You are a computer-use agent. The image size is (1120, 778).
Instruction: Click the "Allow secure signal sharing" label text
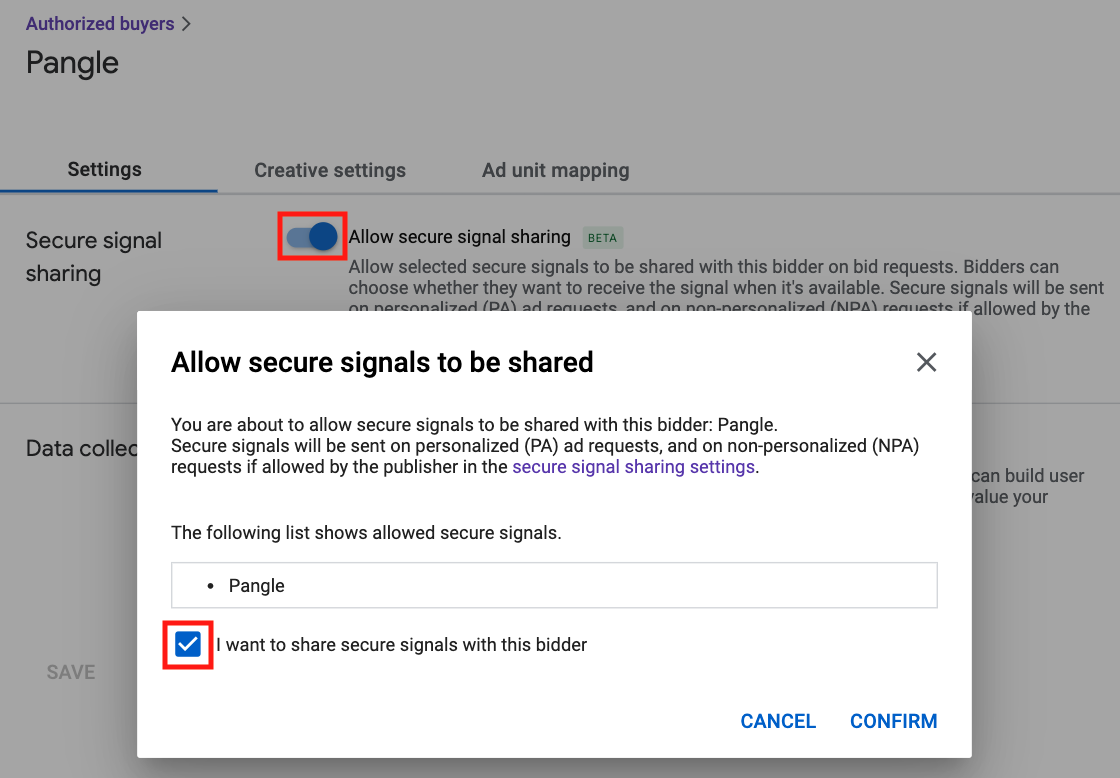[x=459, y=236]
